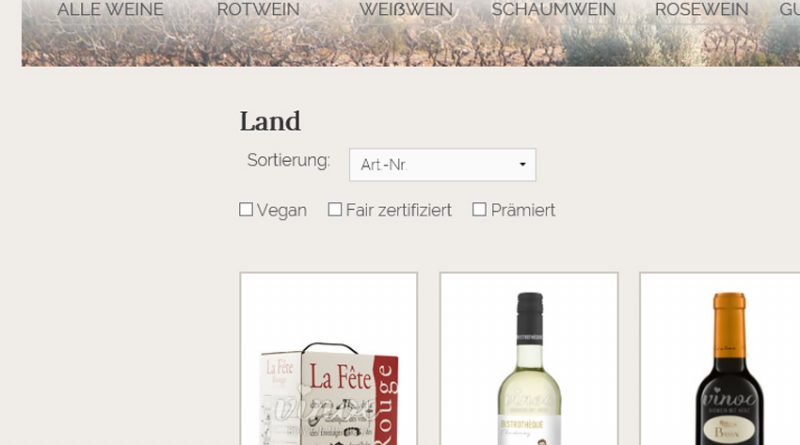Click the Prämiert label text

click(x=523, y=210)
